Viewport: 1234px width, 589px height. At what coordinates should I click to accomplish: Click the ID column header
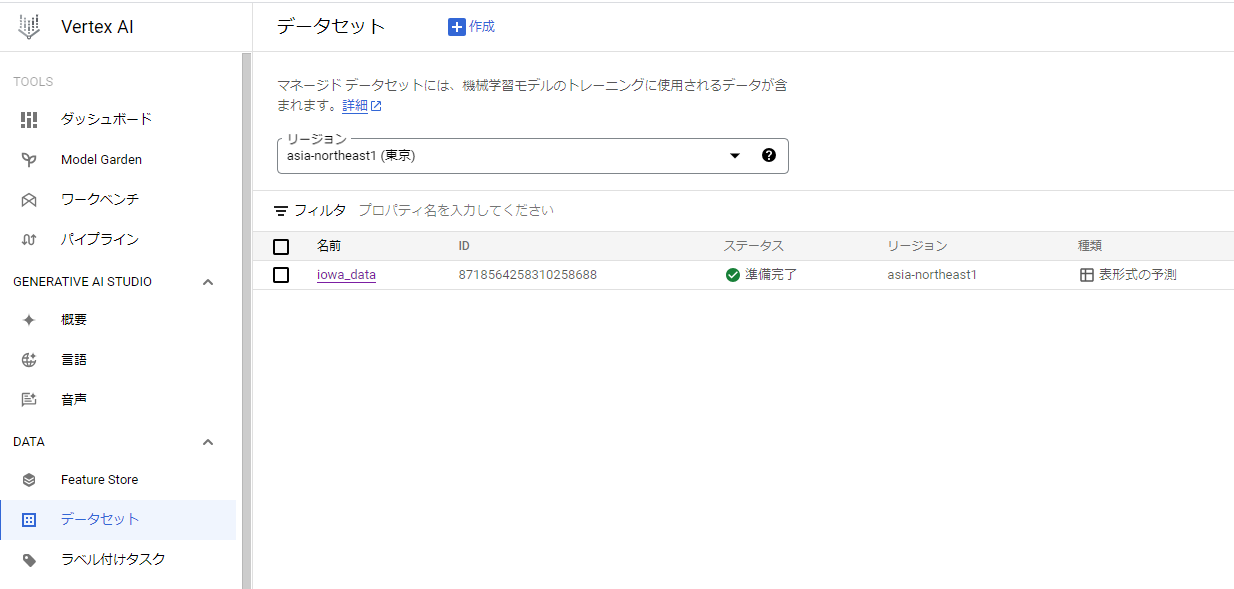click(x=464, y=246)
